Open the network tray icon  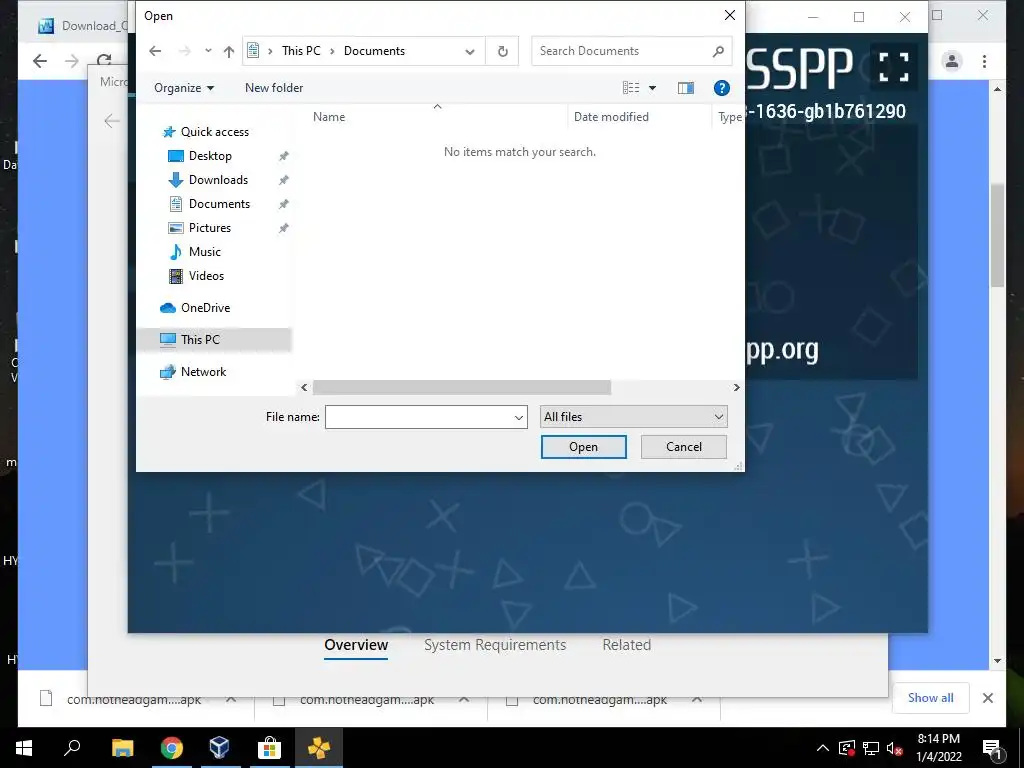click(x=871, y=748)
